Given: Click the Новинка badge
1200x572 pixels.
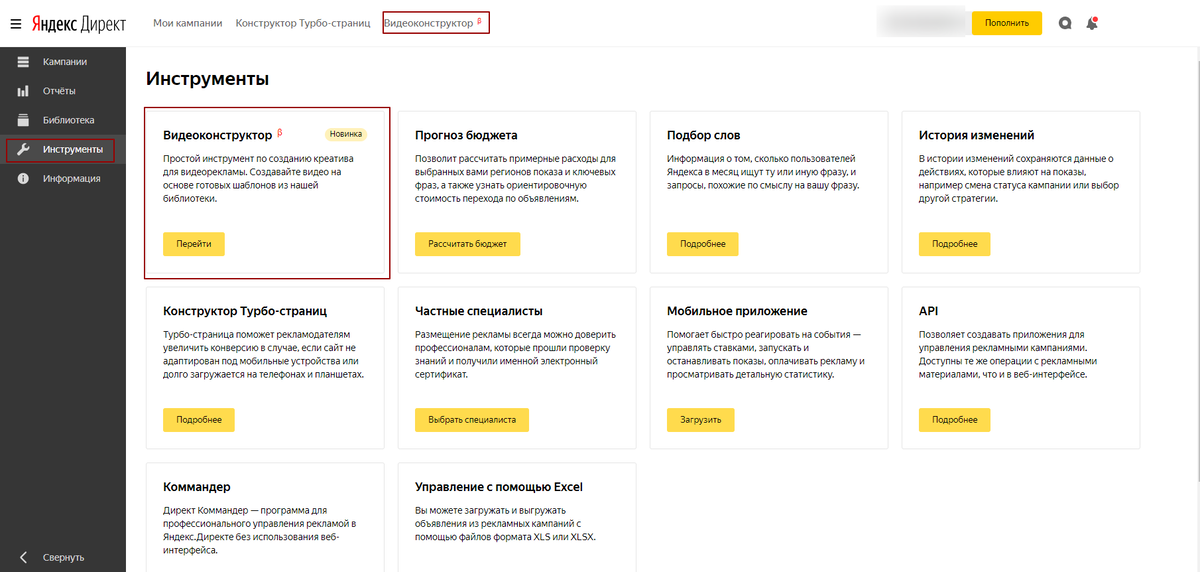Looking at the screenshot, I should click(x=346, y=134).
